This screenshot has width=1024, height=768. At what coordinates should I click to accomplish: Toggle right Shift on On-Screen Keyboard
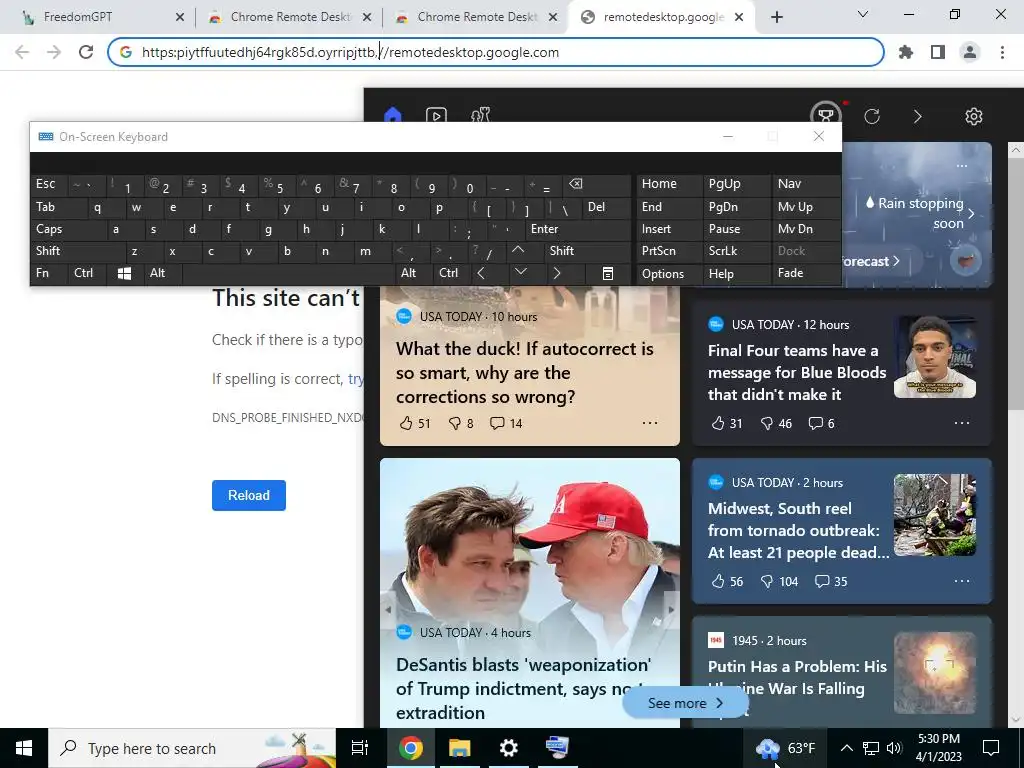coord(586,251)
